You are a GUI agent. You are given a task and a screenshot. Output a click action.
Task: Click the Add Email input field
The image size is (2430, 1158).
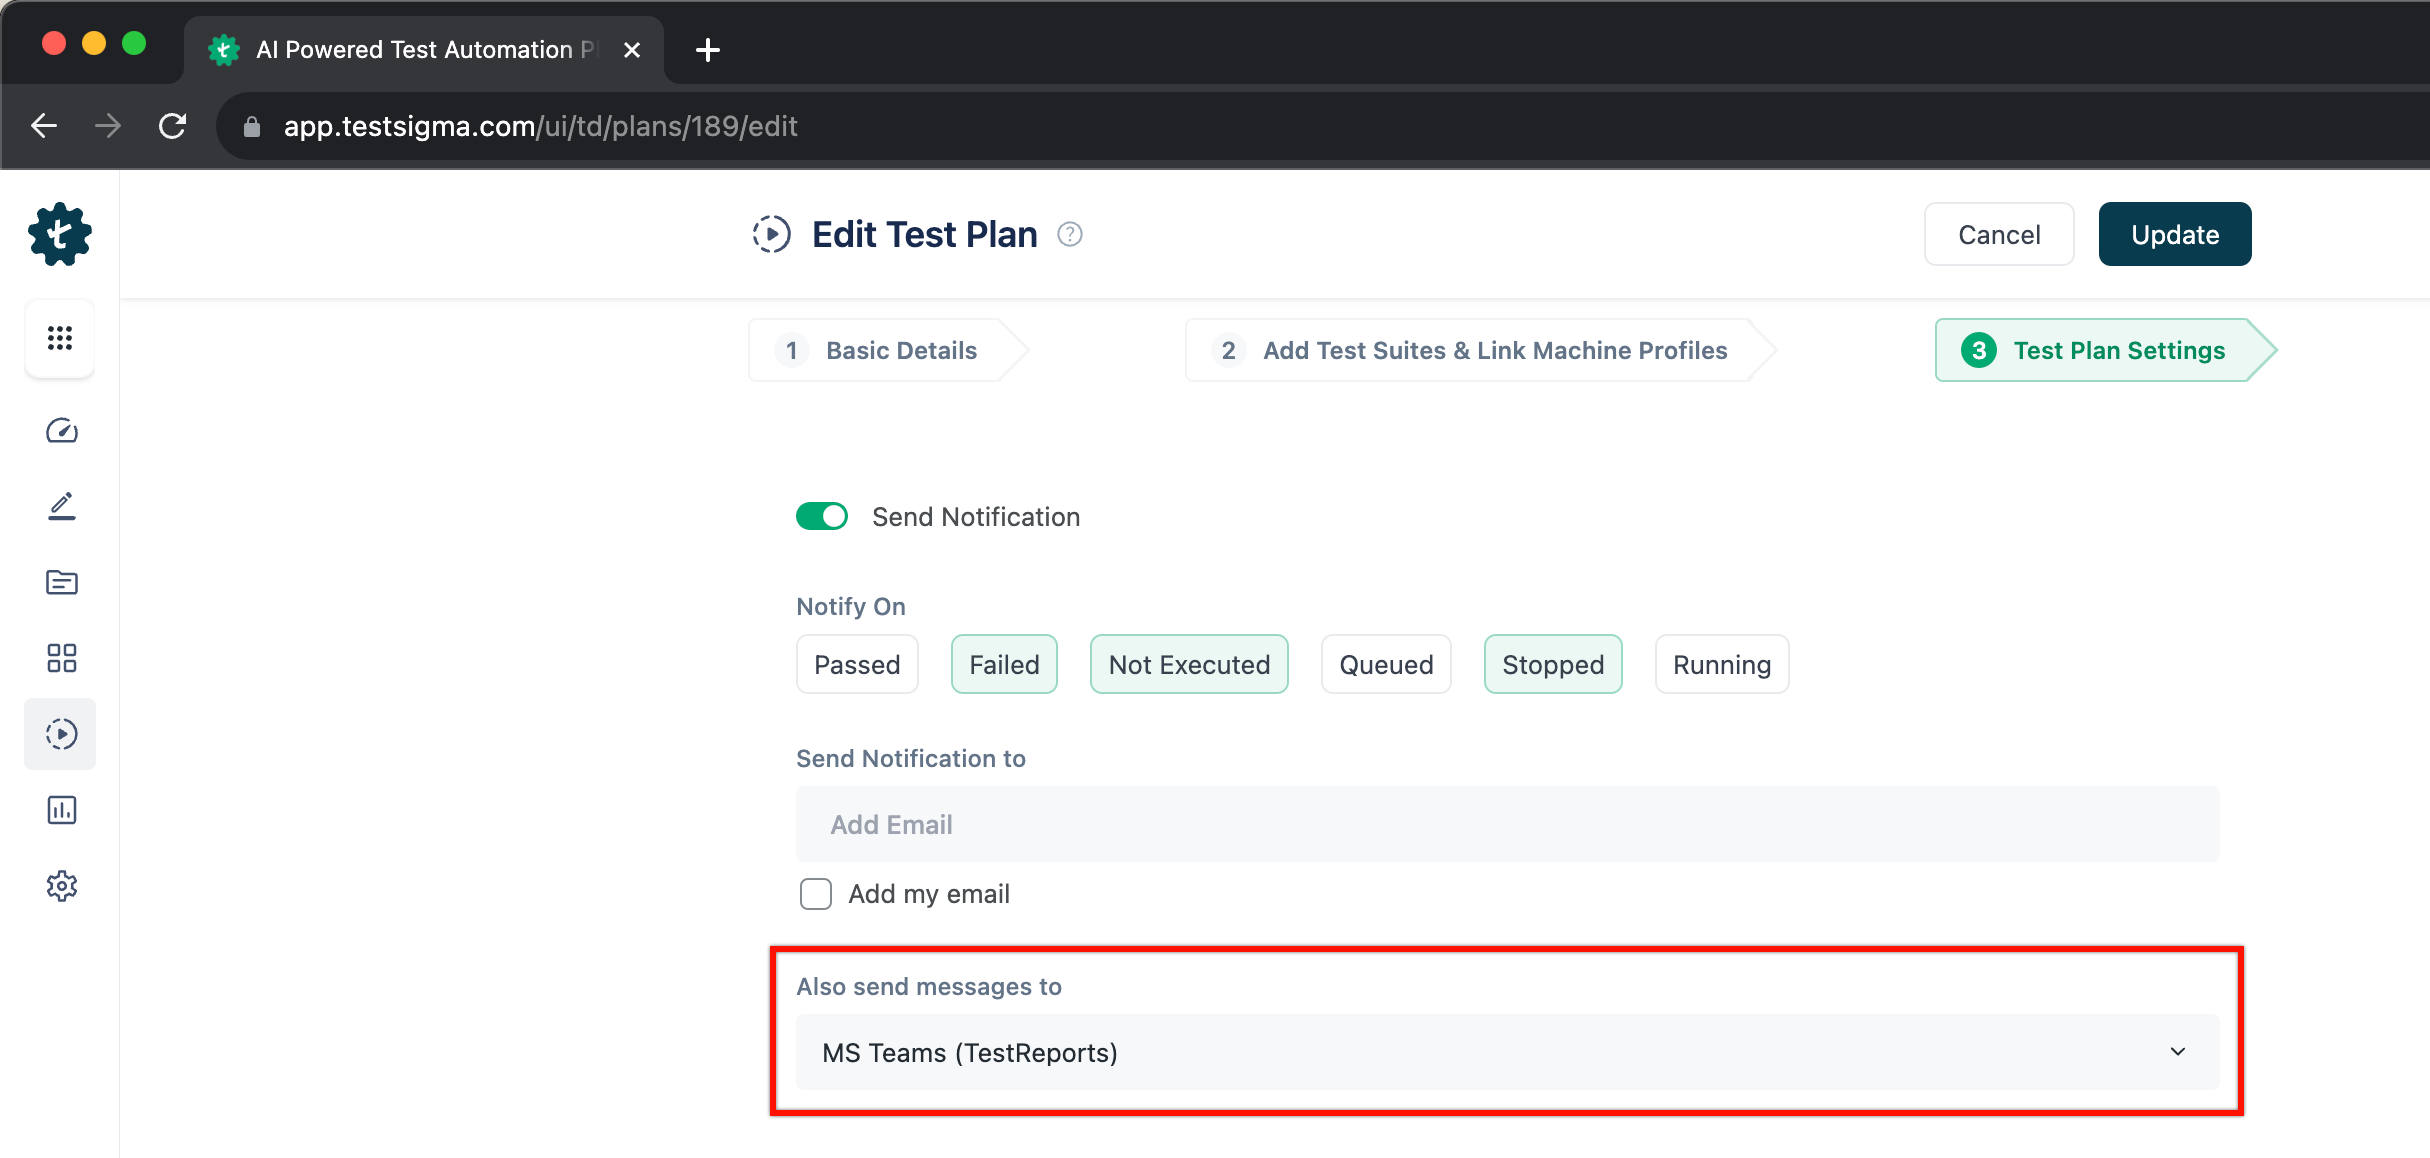tap(1507, 824)
